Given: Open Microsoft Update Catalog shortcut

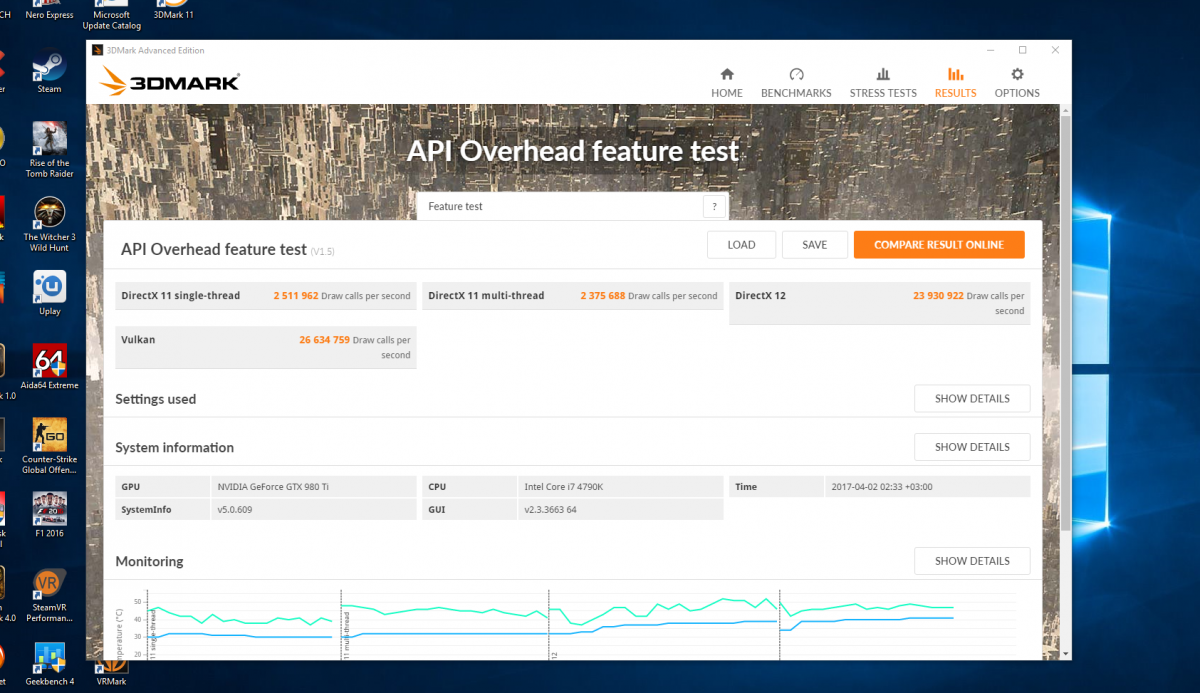Looking at the screenshot, I should click(111, 16).
